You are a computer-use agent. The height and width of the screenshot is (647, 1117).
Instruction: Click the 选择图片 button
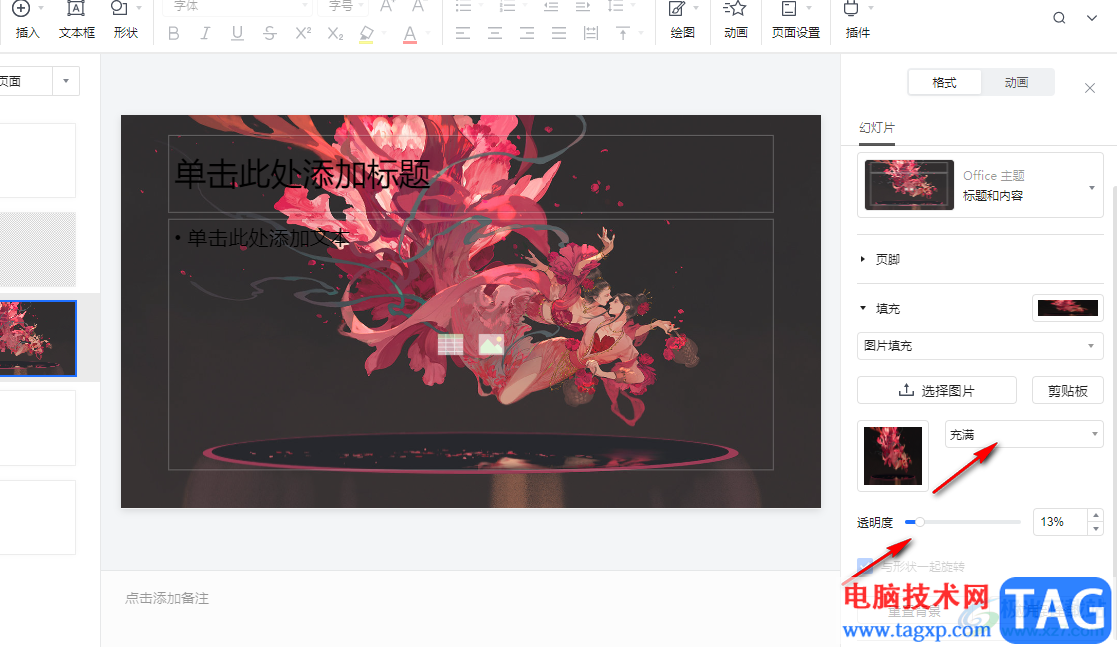click(937, 391)
